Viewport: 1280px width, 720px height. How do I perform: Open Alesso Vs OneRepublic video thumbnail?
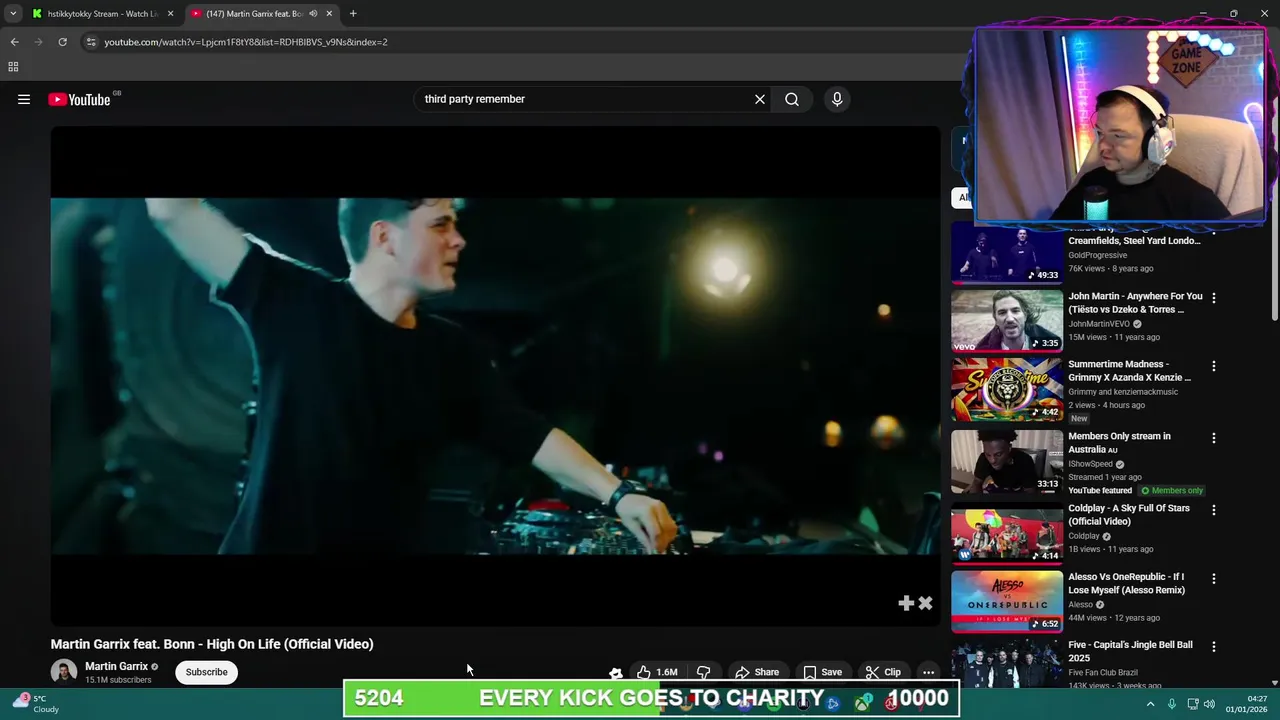tap(1007, 602)
